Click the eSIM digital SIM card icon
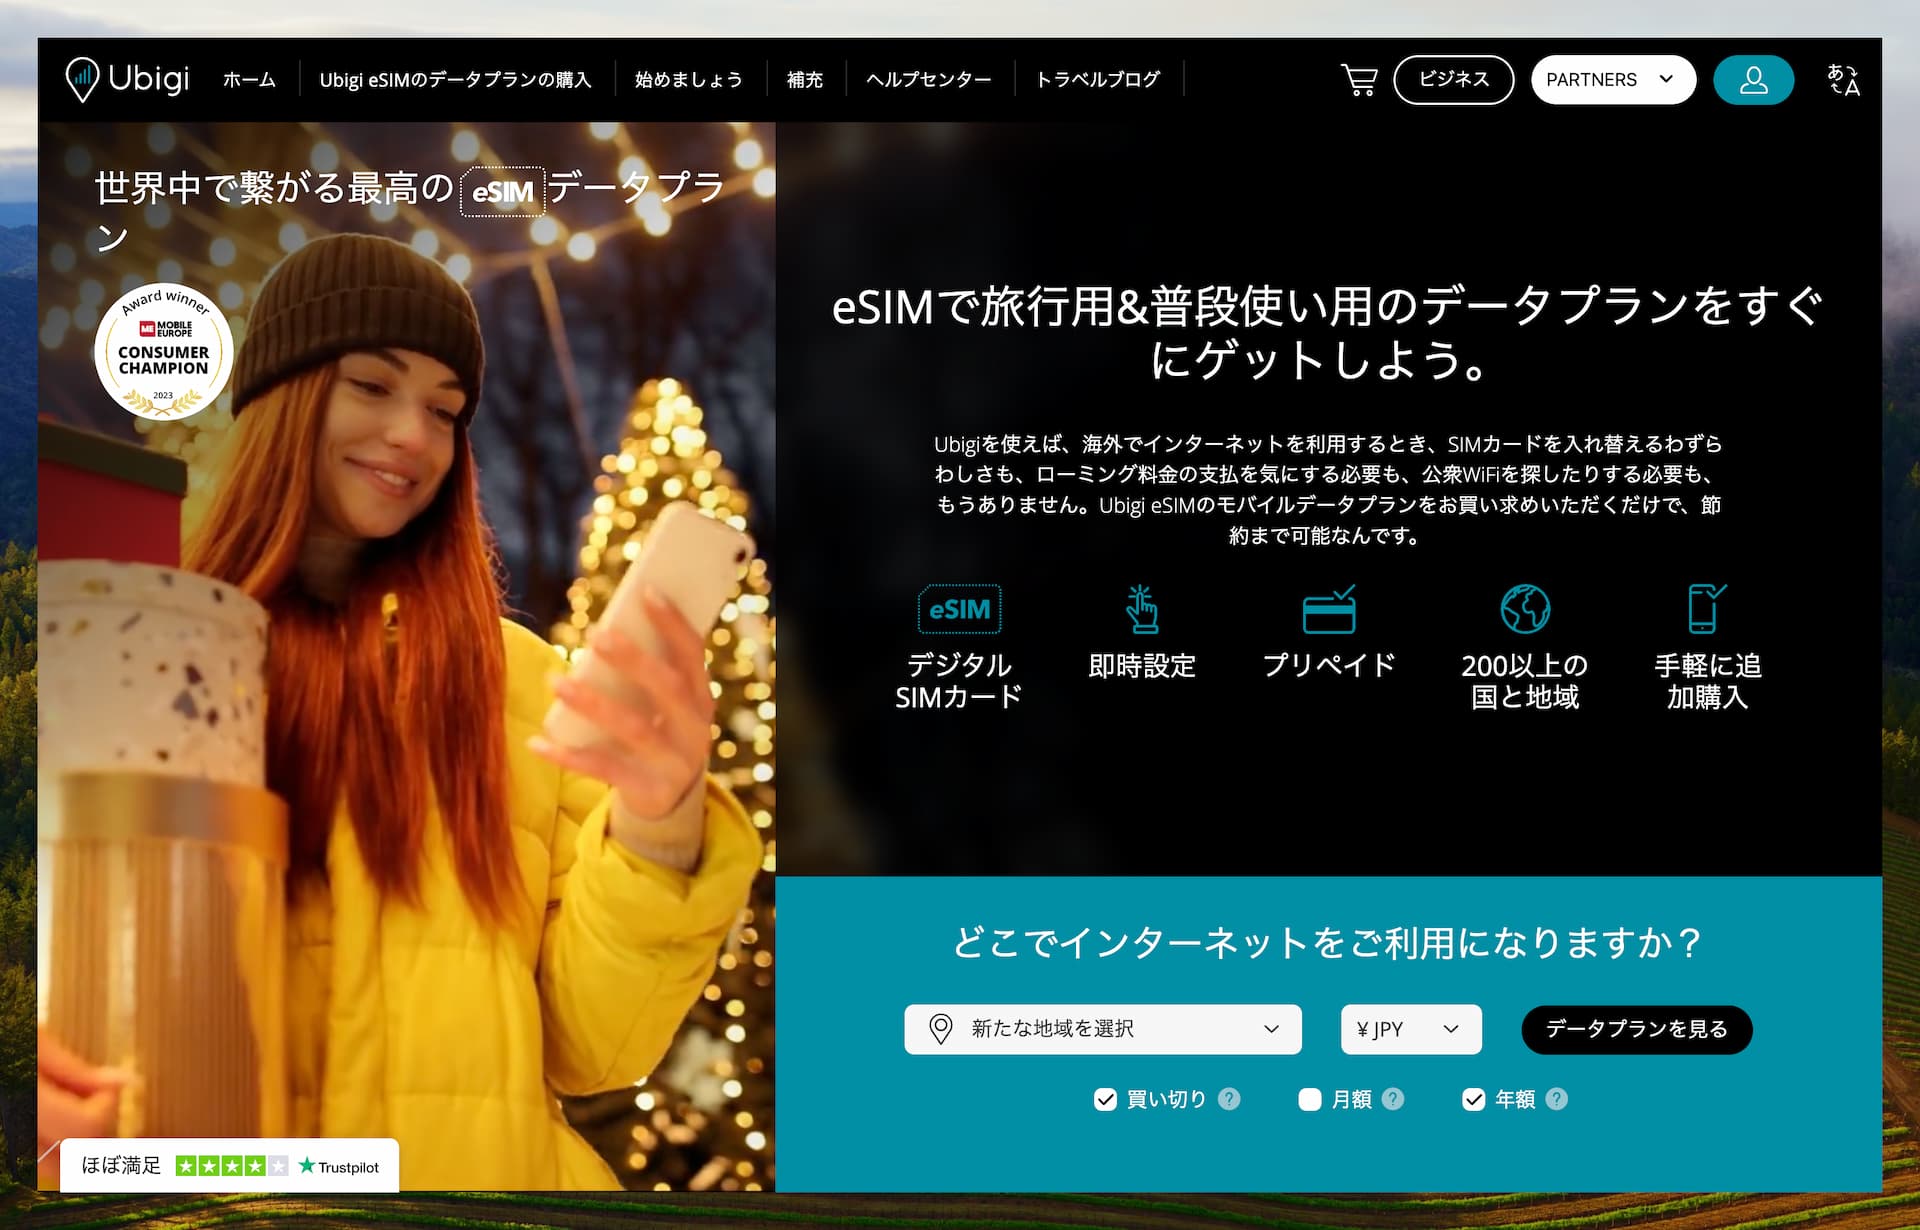This screenshot has height=1230, width=1920. point(959,609)
